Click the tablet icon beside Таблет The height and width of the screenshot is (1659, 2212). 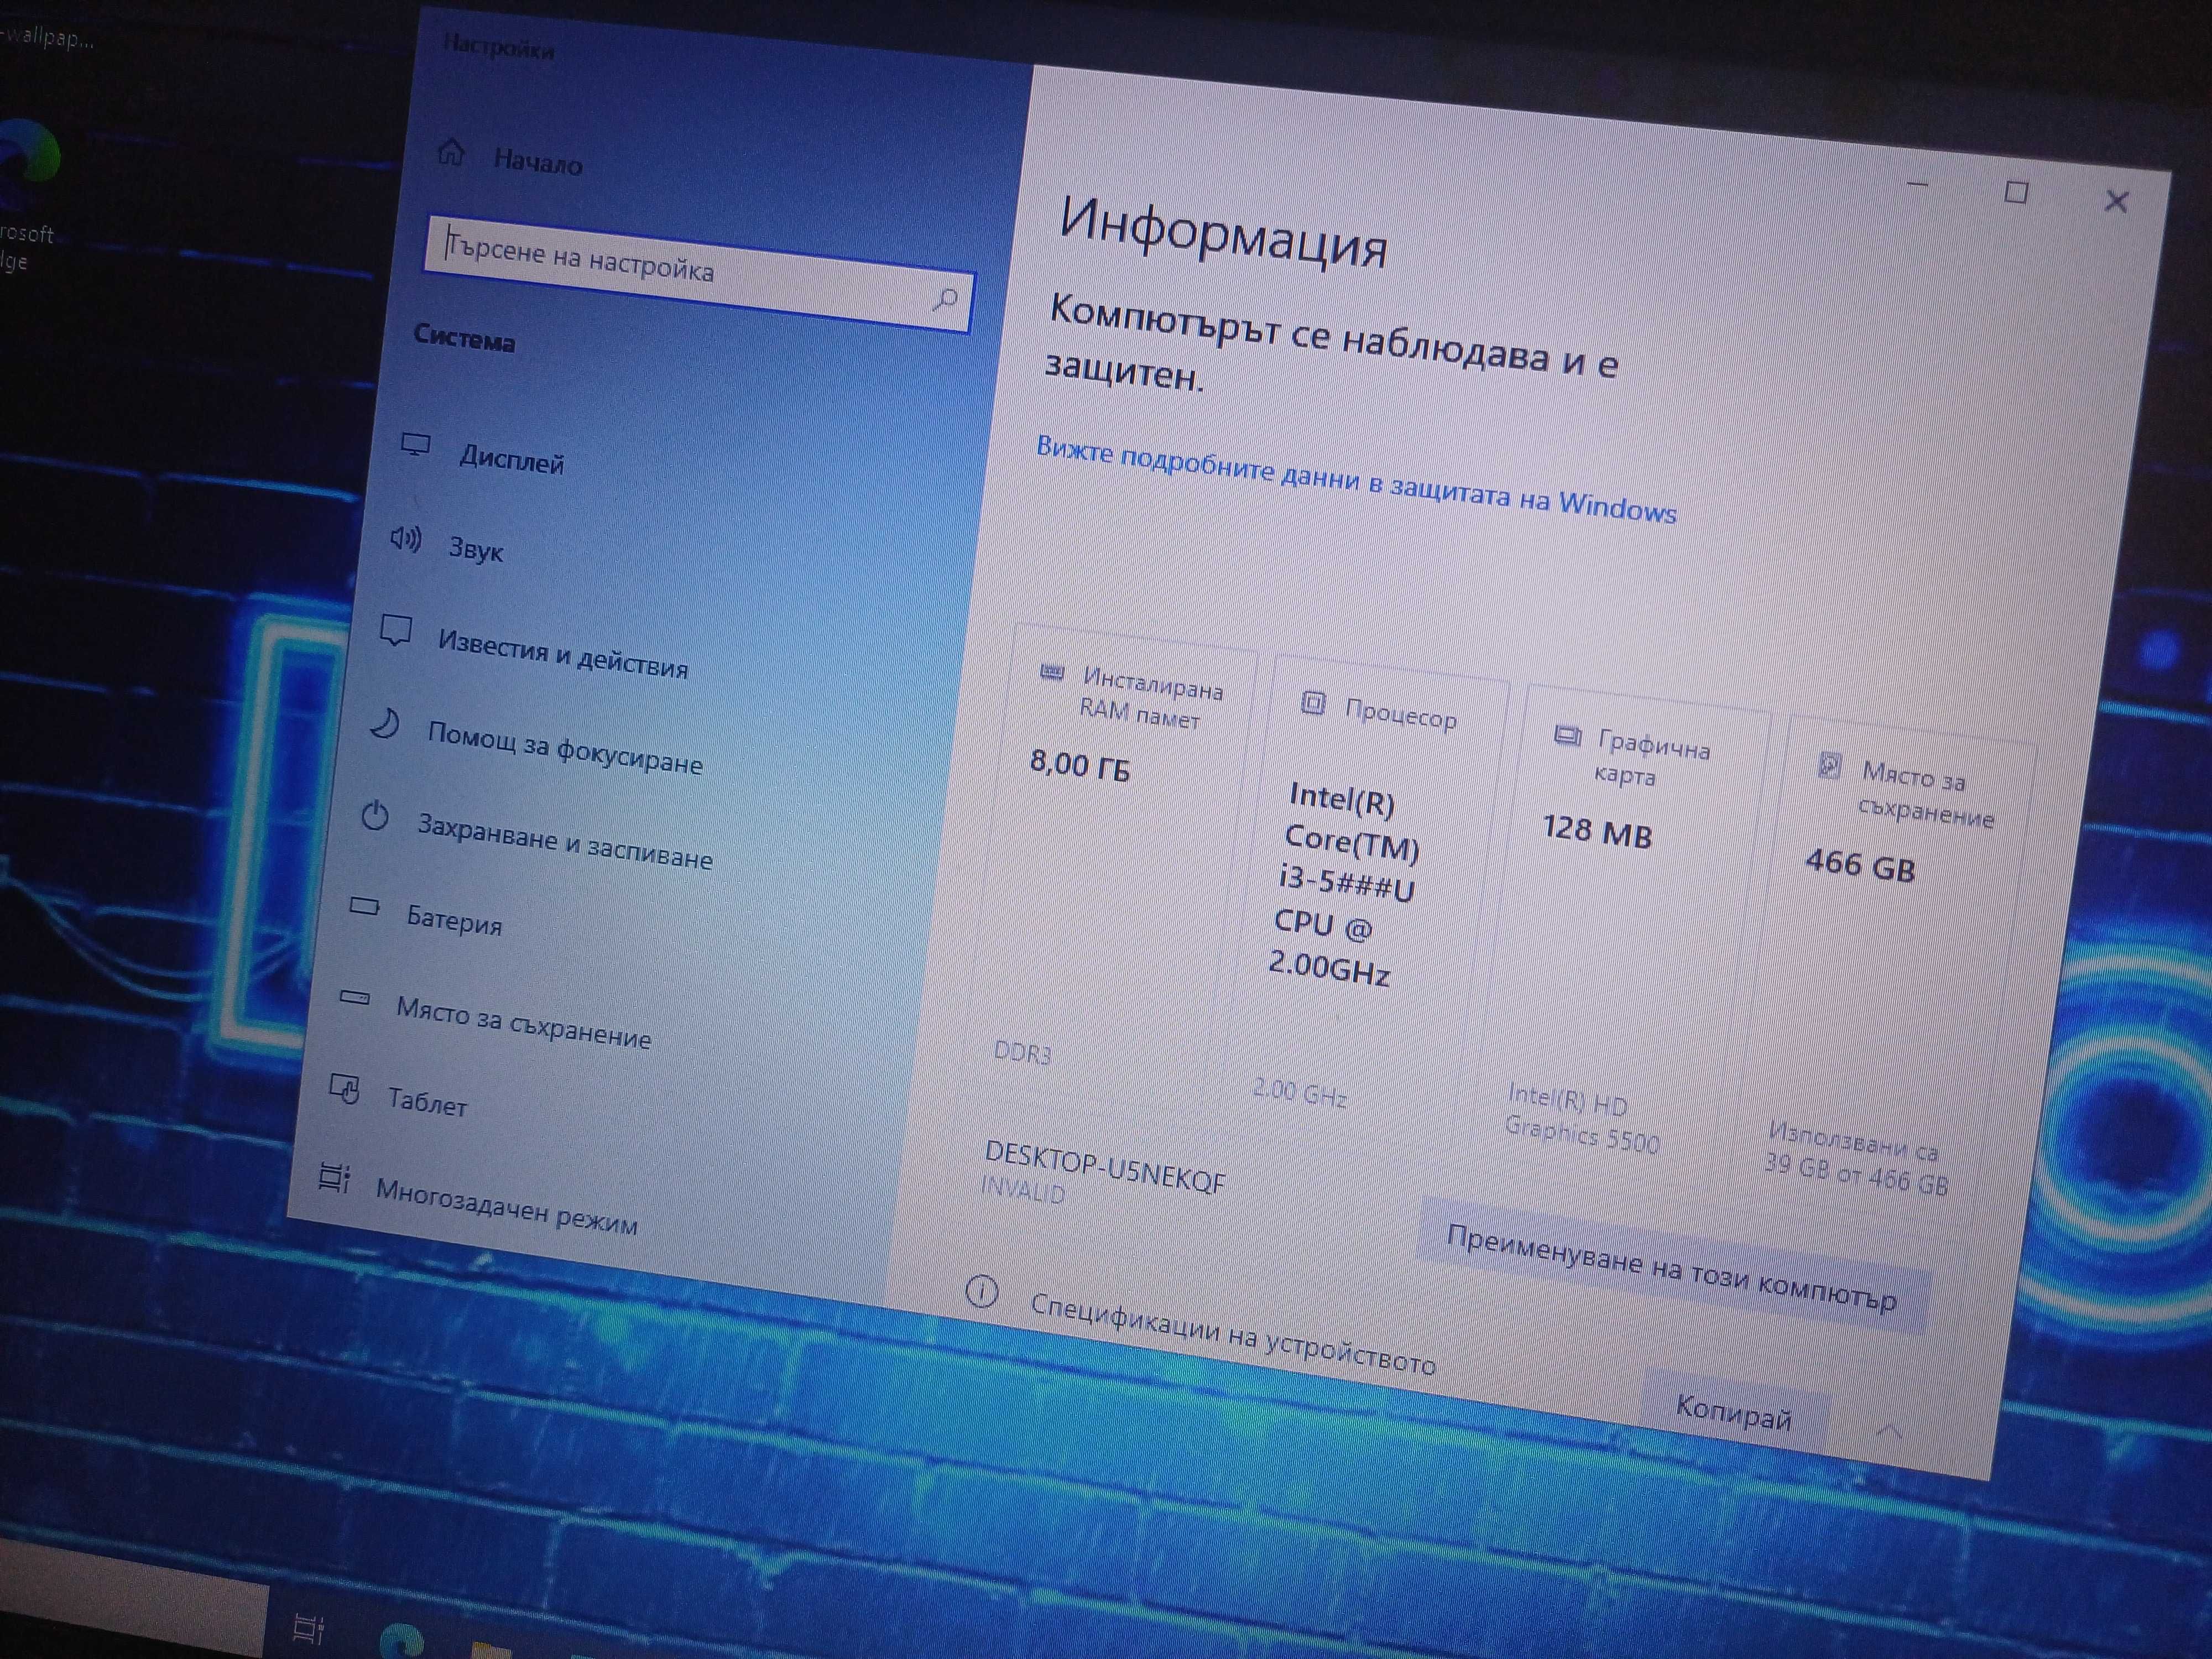click(344, 1089)
